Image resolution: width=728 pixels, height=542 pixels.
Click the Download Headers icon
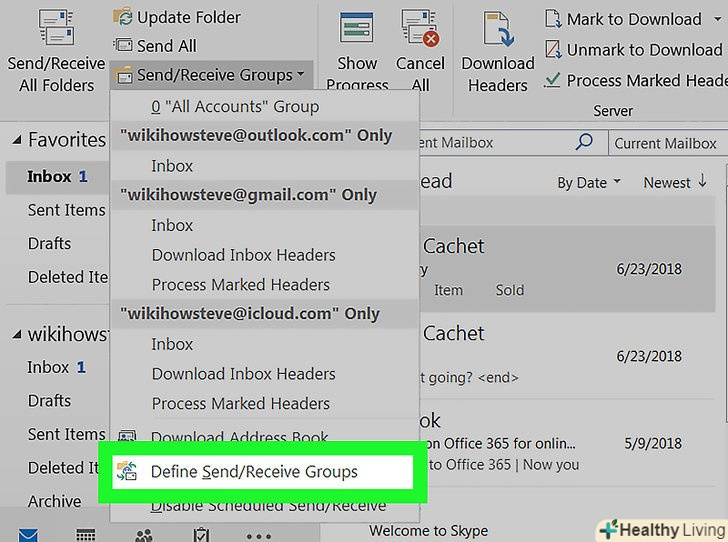coord(498,29)
